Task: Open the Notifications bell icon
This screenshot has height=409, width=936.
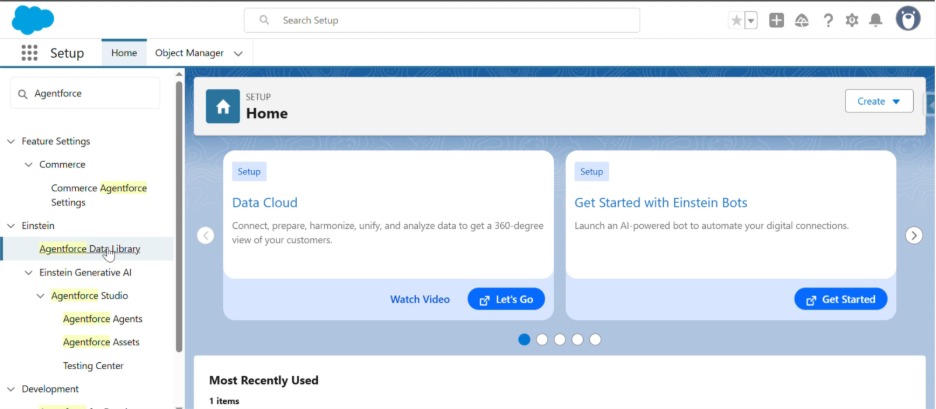Action: (x=876, y=20)
